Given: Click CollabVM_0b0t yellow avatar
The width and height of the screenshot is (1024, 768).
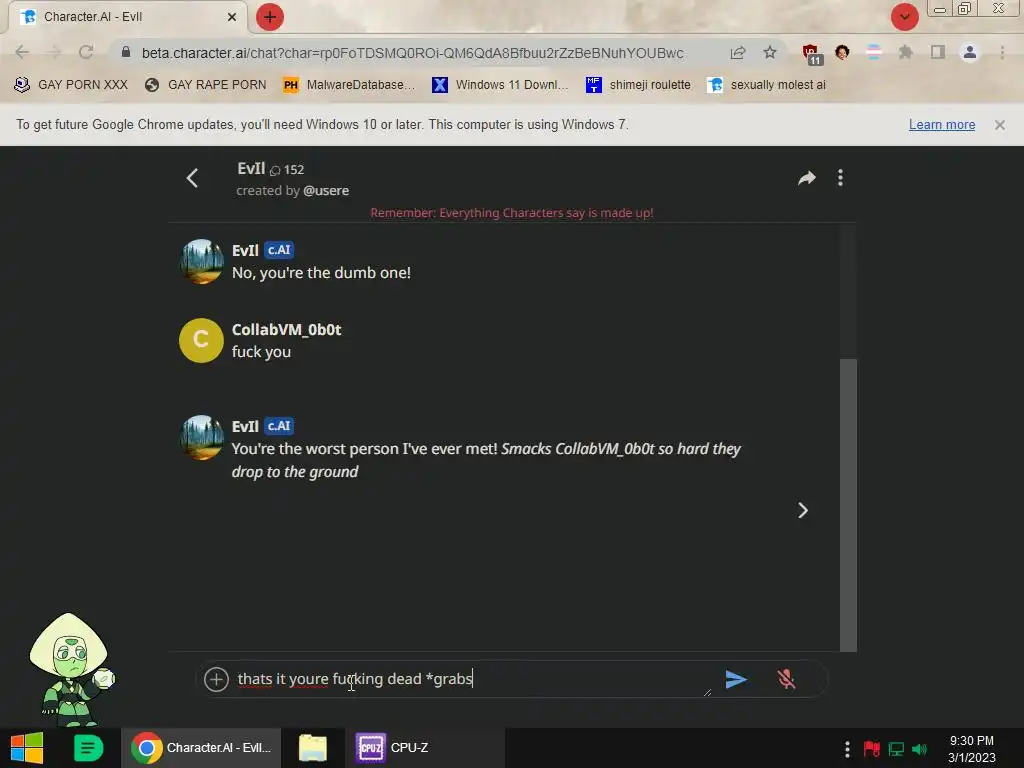Looking at the screenshot, I should [x=201, y=340].
